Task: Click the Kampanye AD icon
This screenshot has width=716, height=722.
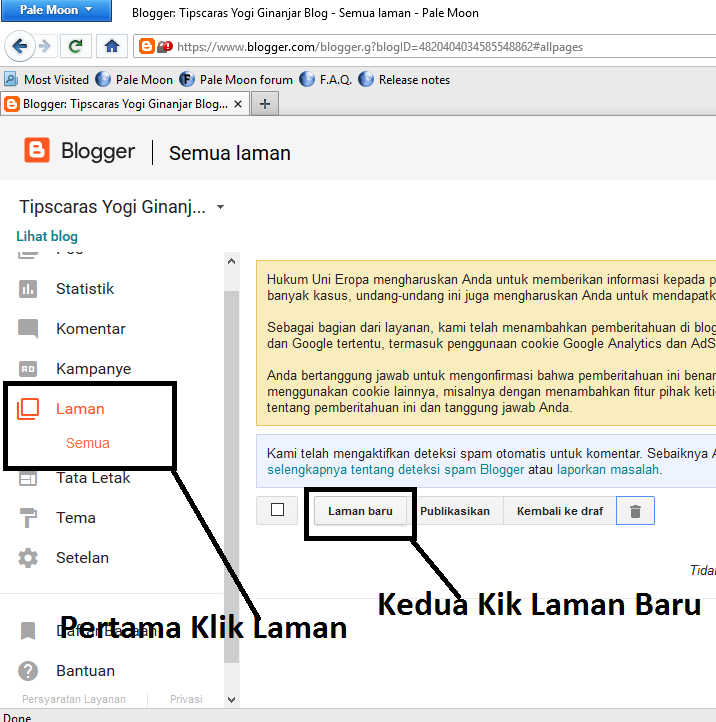Action: (28, 369)
